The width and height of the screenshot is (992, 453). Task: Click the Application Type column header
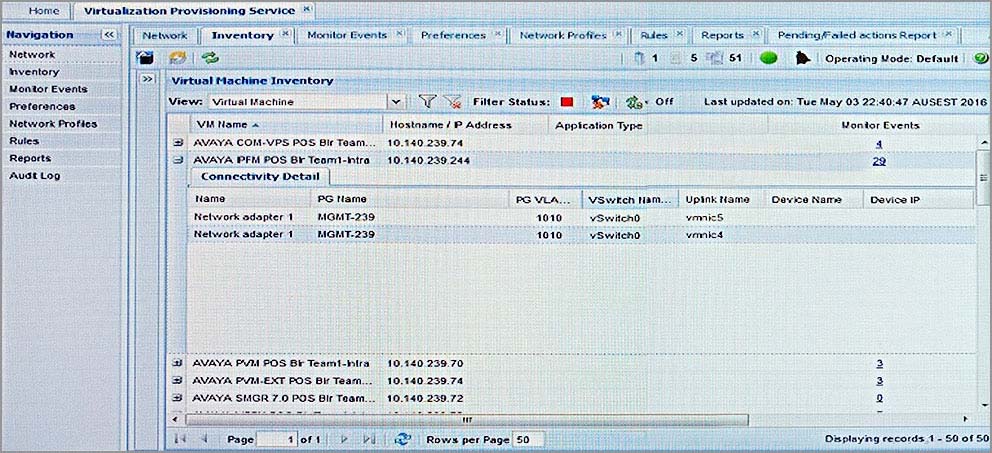[658, 125]
